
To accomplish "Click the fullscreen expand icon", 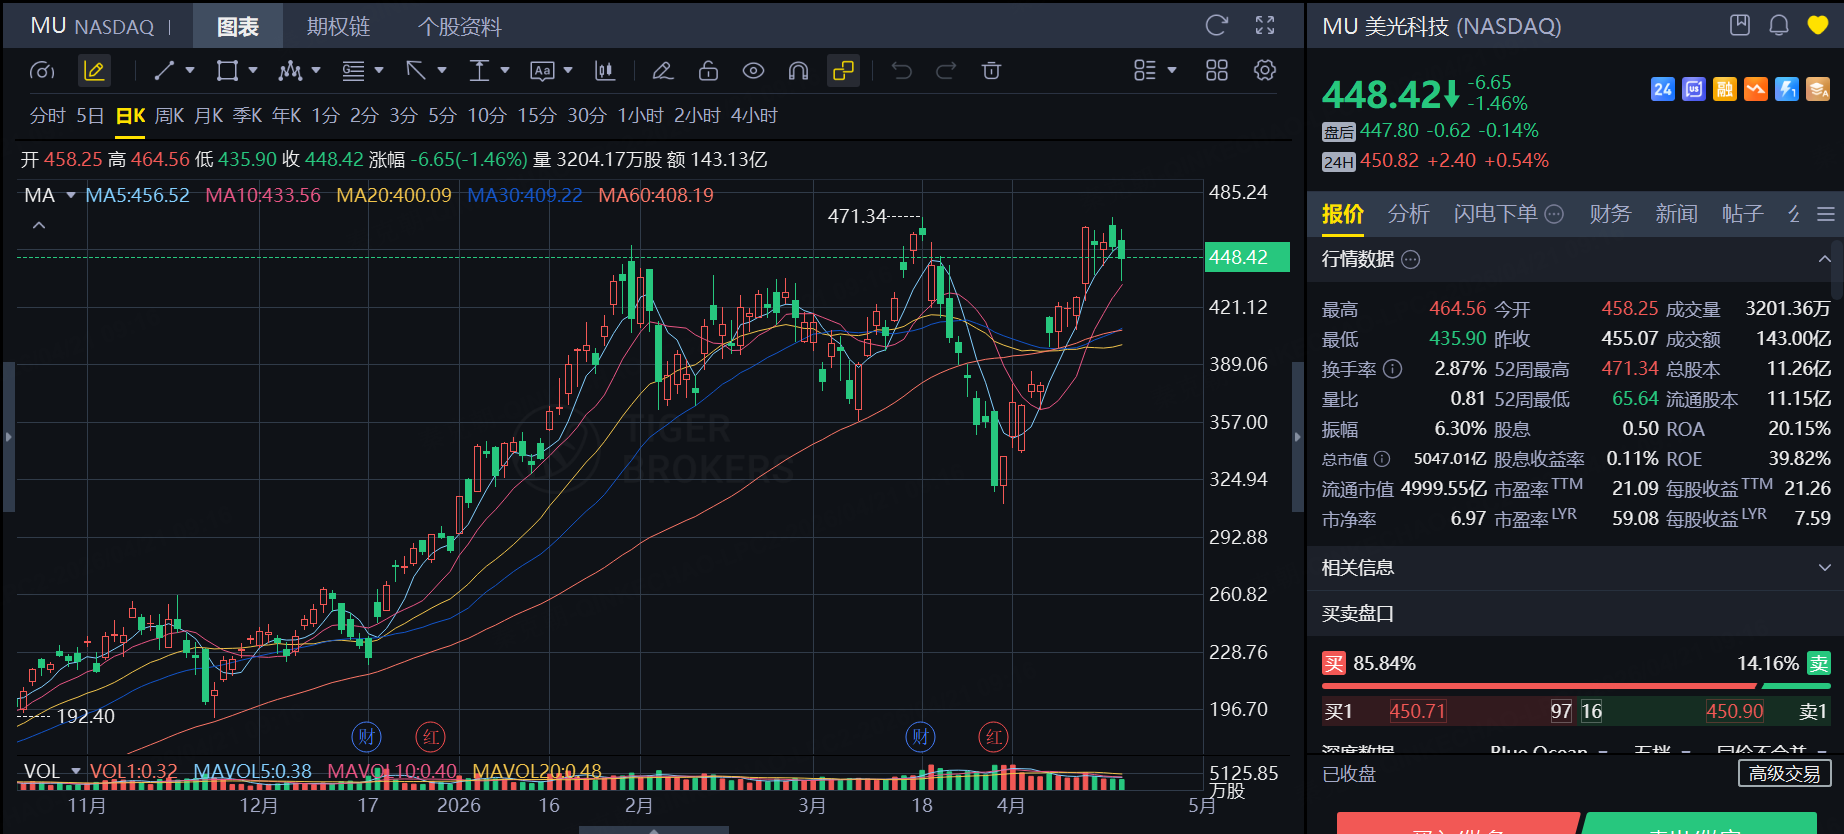I will (1265, 26).
